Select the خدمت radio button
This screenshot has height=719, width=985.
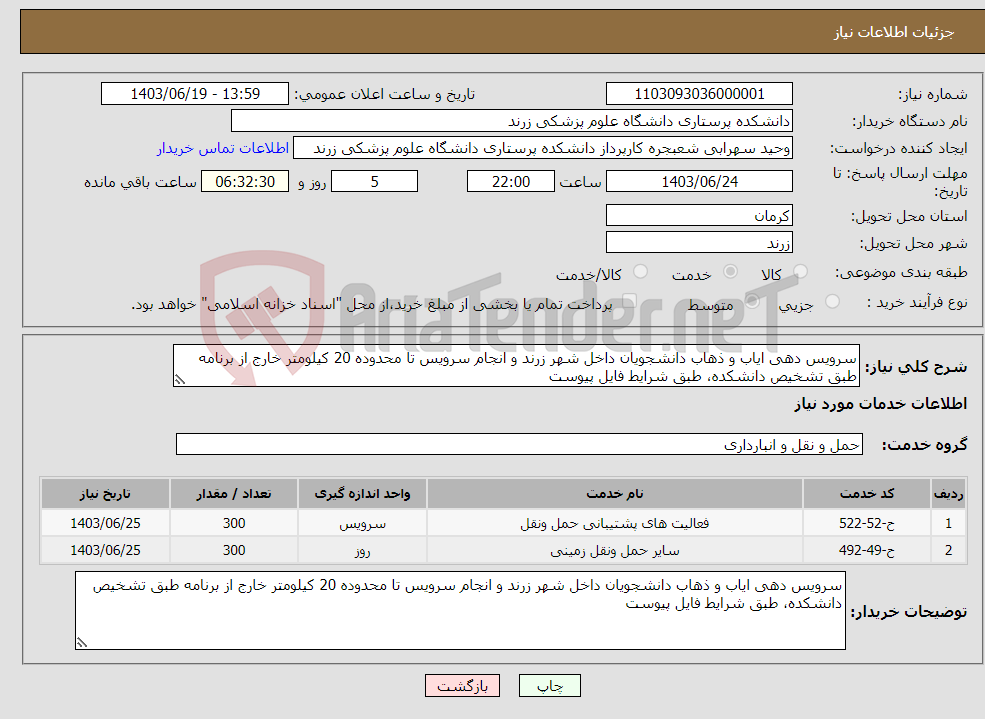(730, 271)
